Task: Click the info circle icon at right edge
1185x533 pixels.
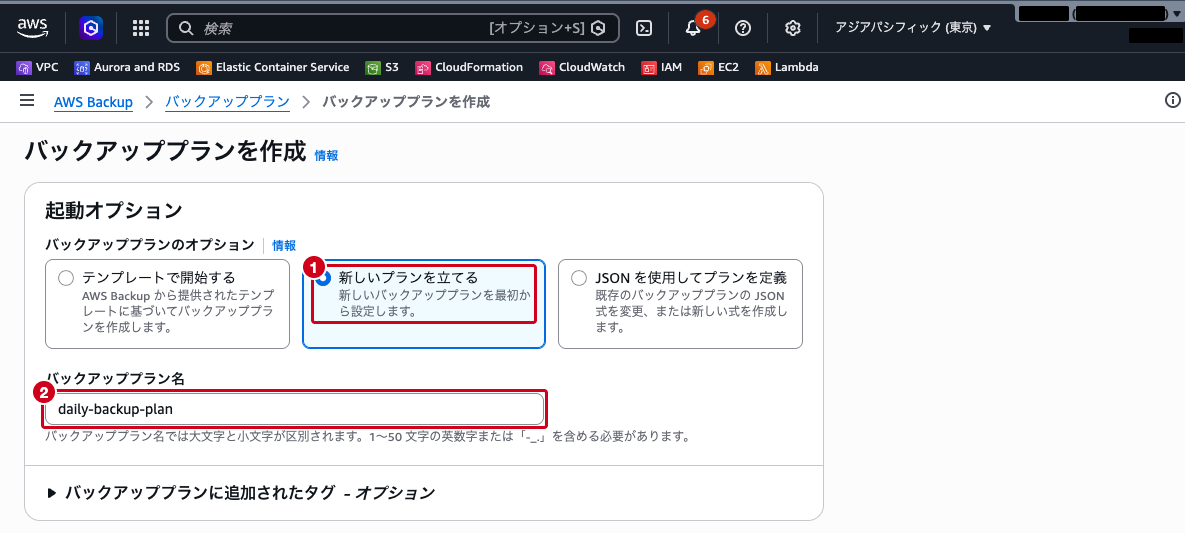Action: coord(1172,101)
